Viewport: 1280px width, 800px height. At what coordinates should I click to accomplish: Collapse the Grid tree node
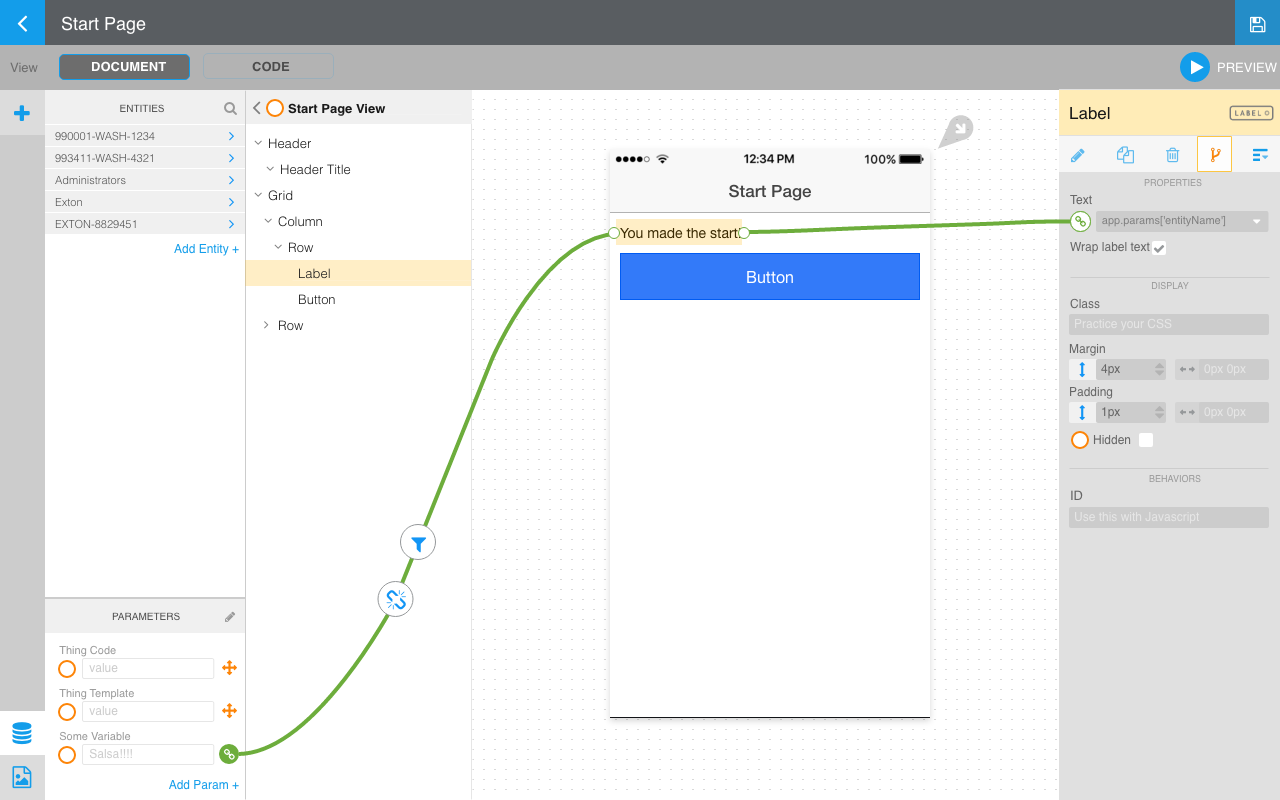click(x=258, y=195)
